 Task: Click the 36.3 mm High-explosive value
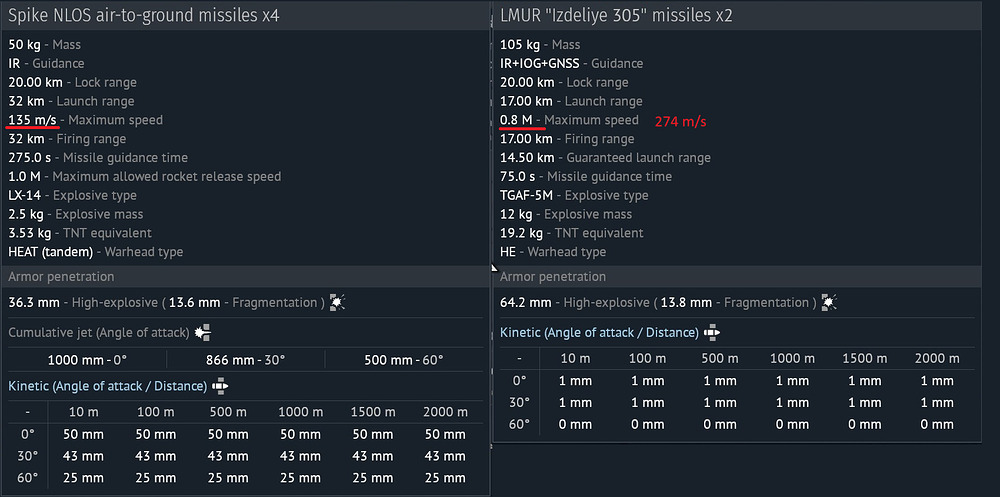pos(34,302)
